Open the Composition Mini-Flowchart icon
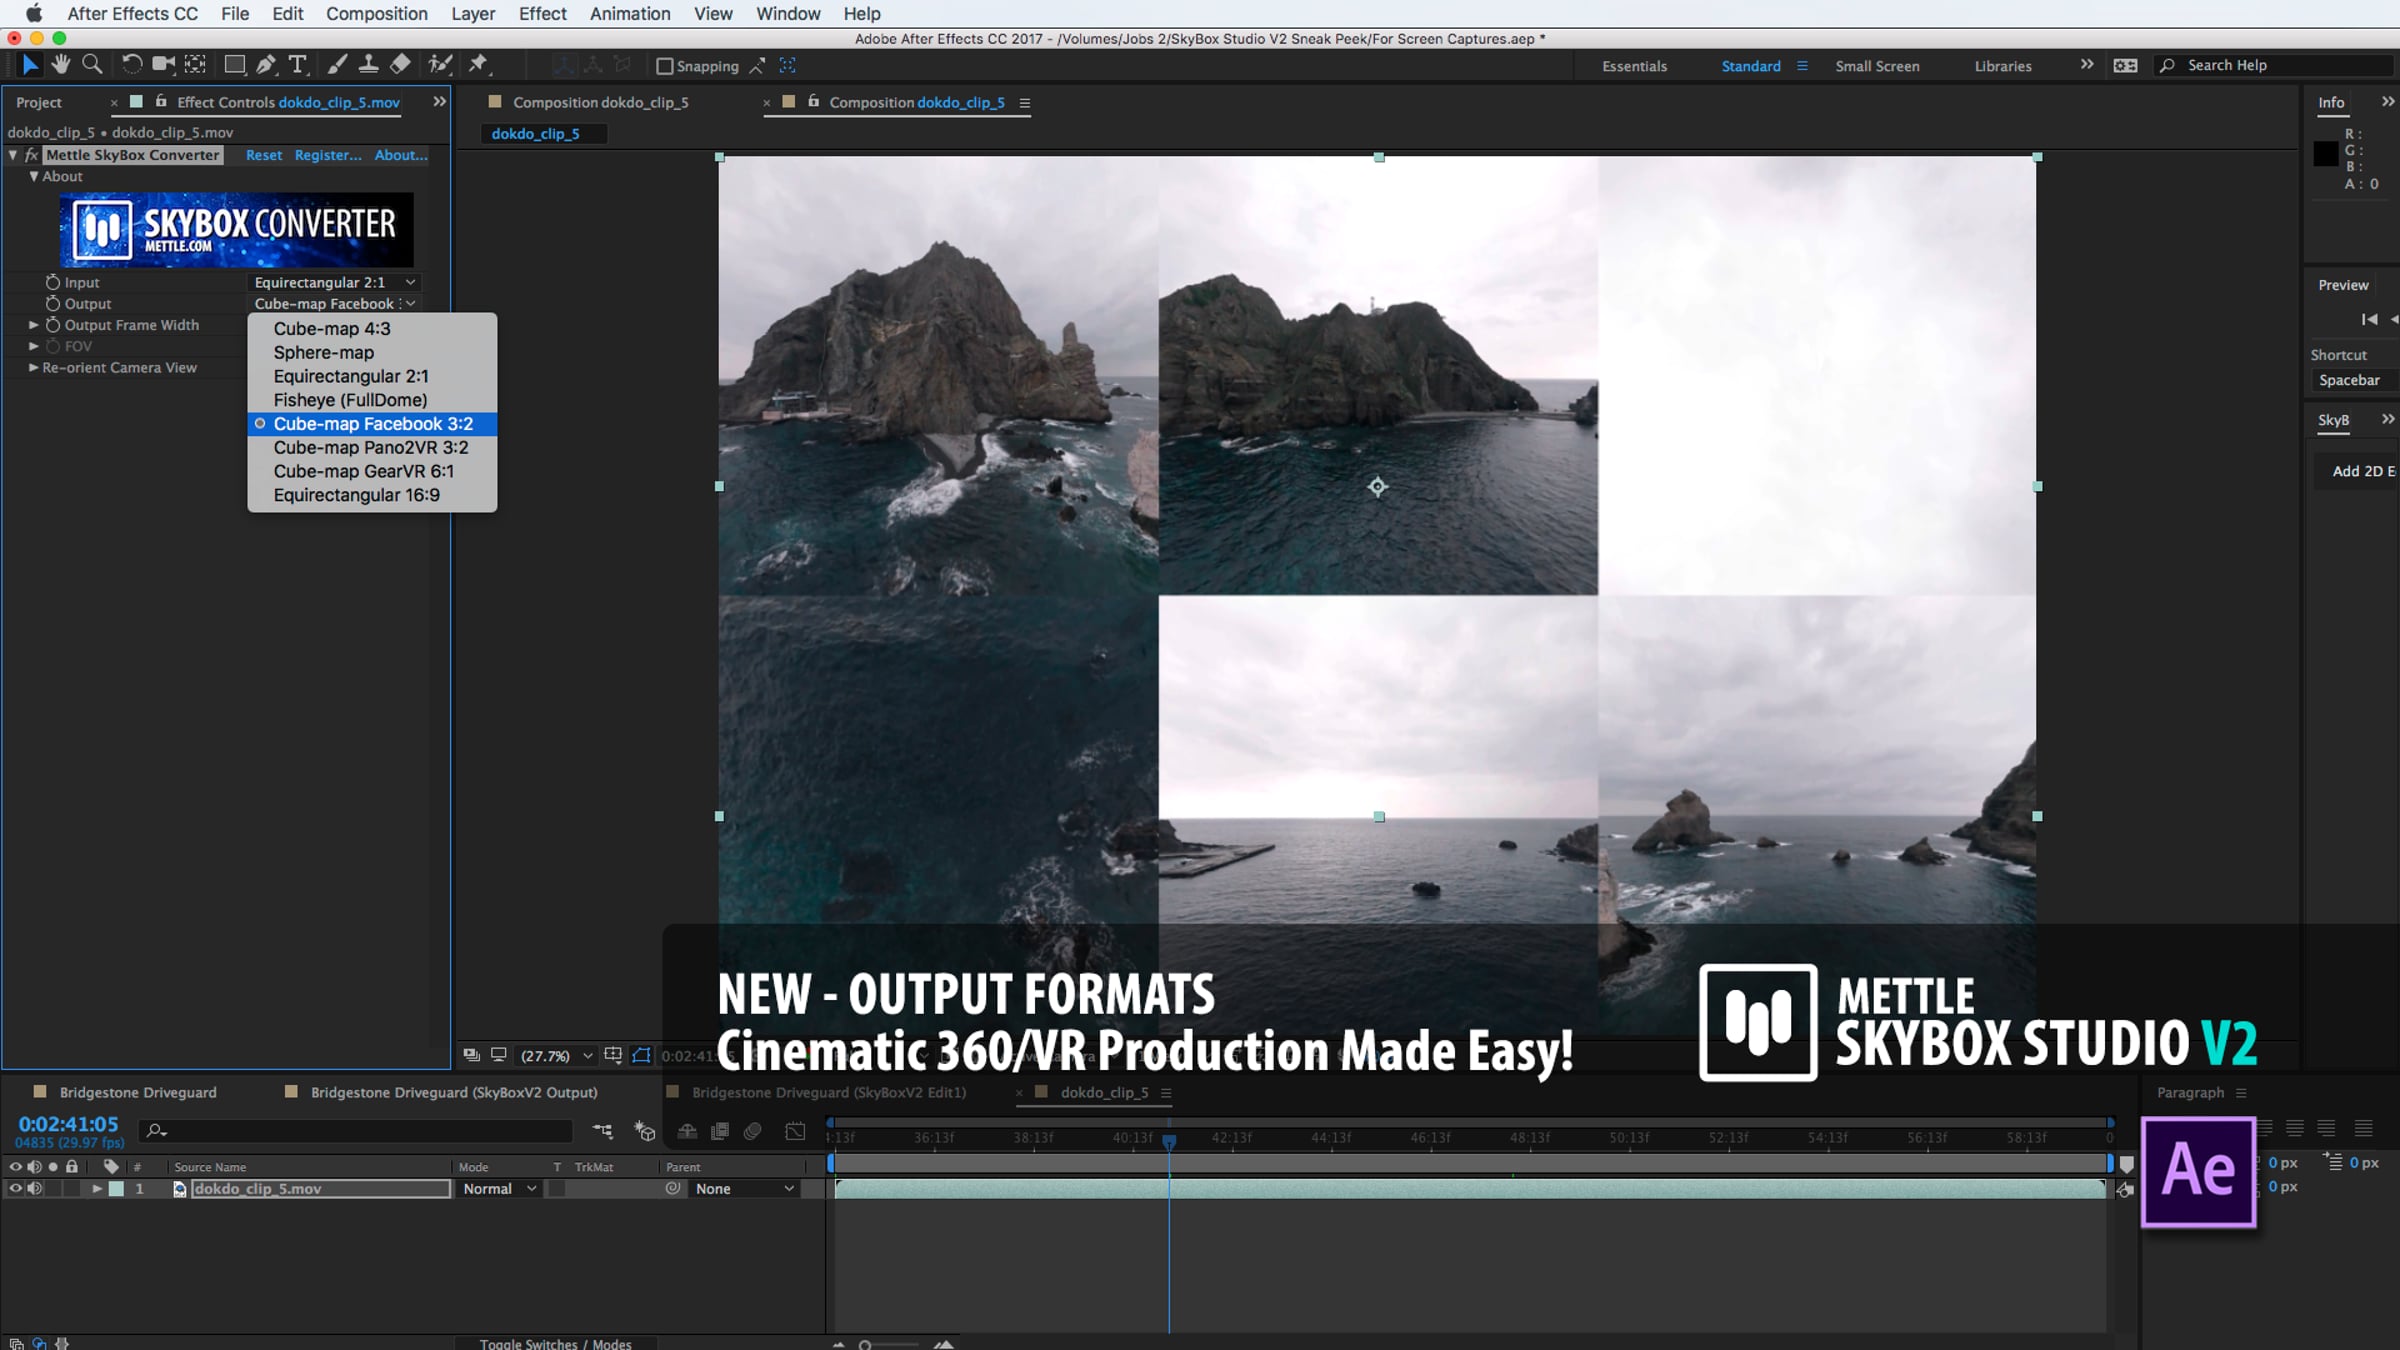 (x=603, y=1131)
